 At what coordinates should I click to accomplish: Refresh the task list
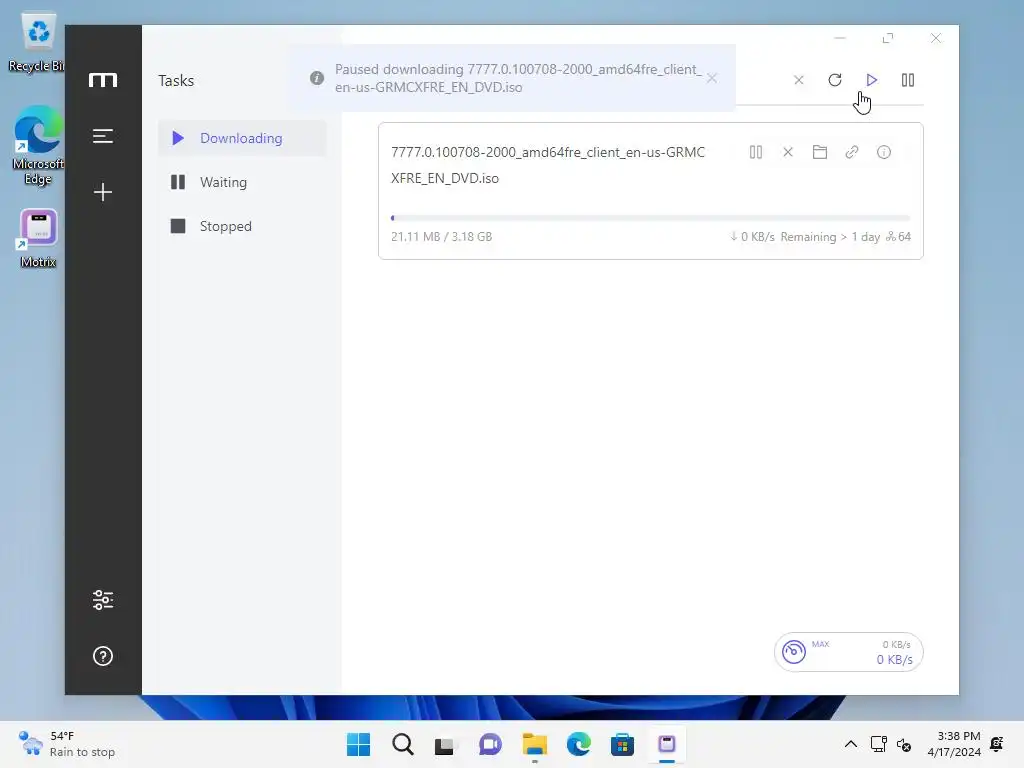coord(835,80)
